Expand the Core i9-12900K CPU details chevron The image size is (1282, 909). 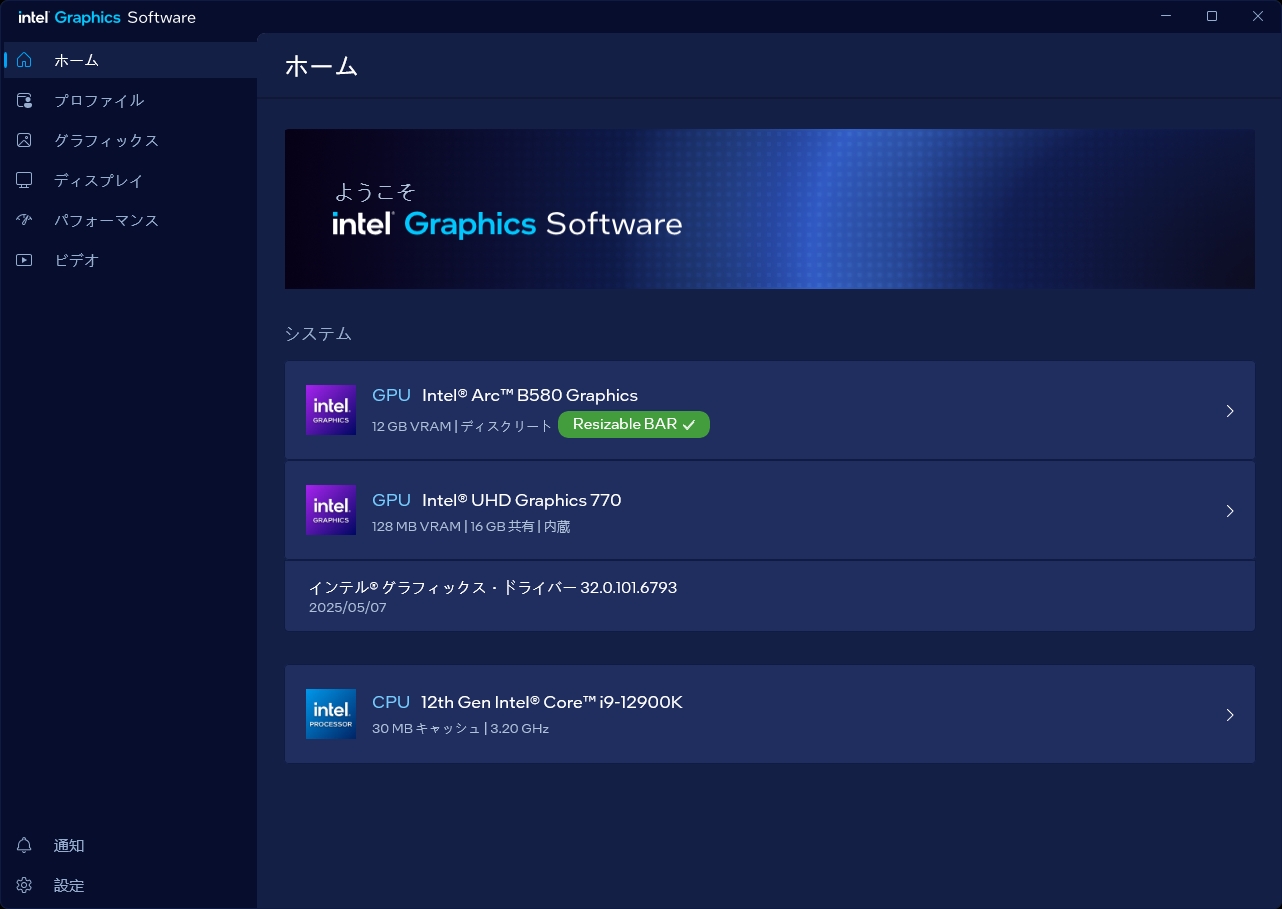point(1230,715)
